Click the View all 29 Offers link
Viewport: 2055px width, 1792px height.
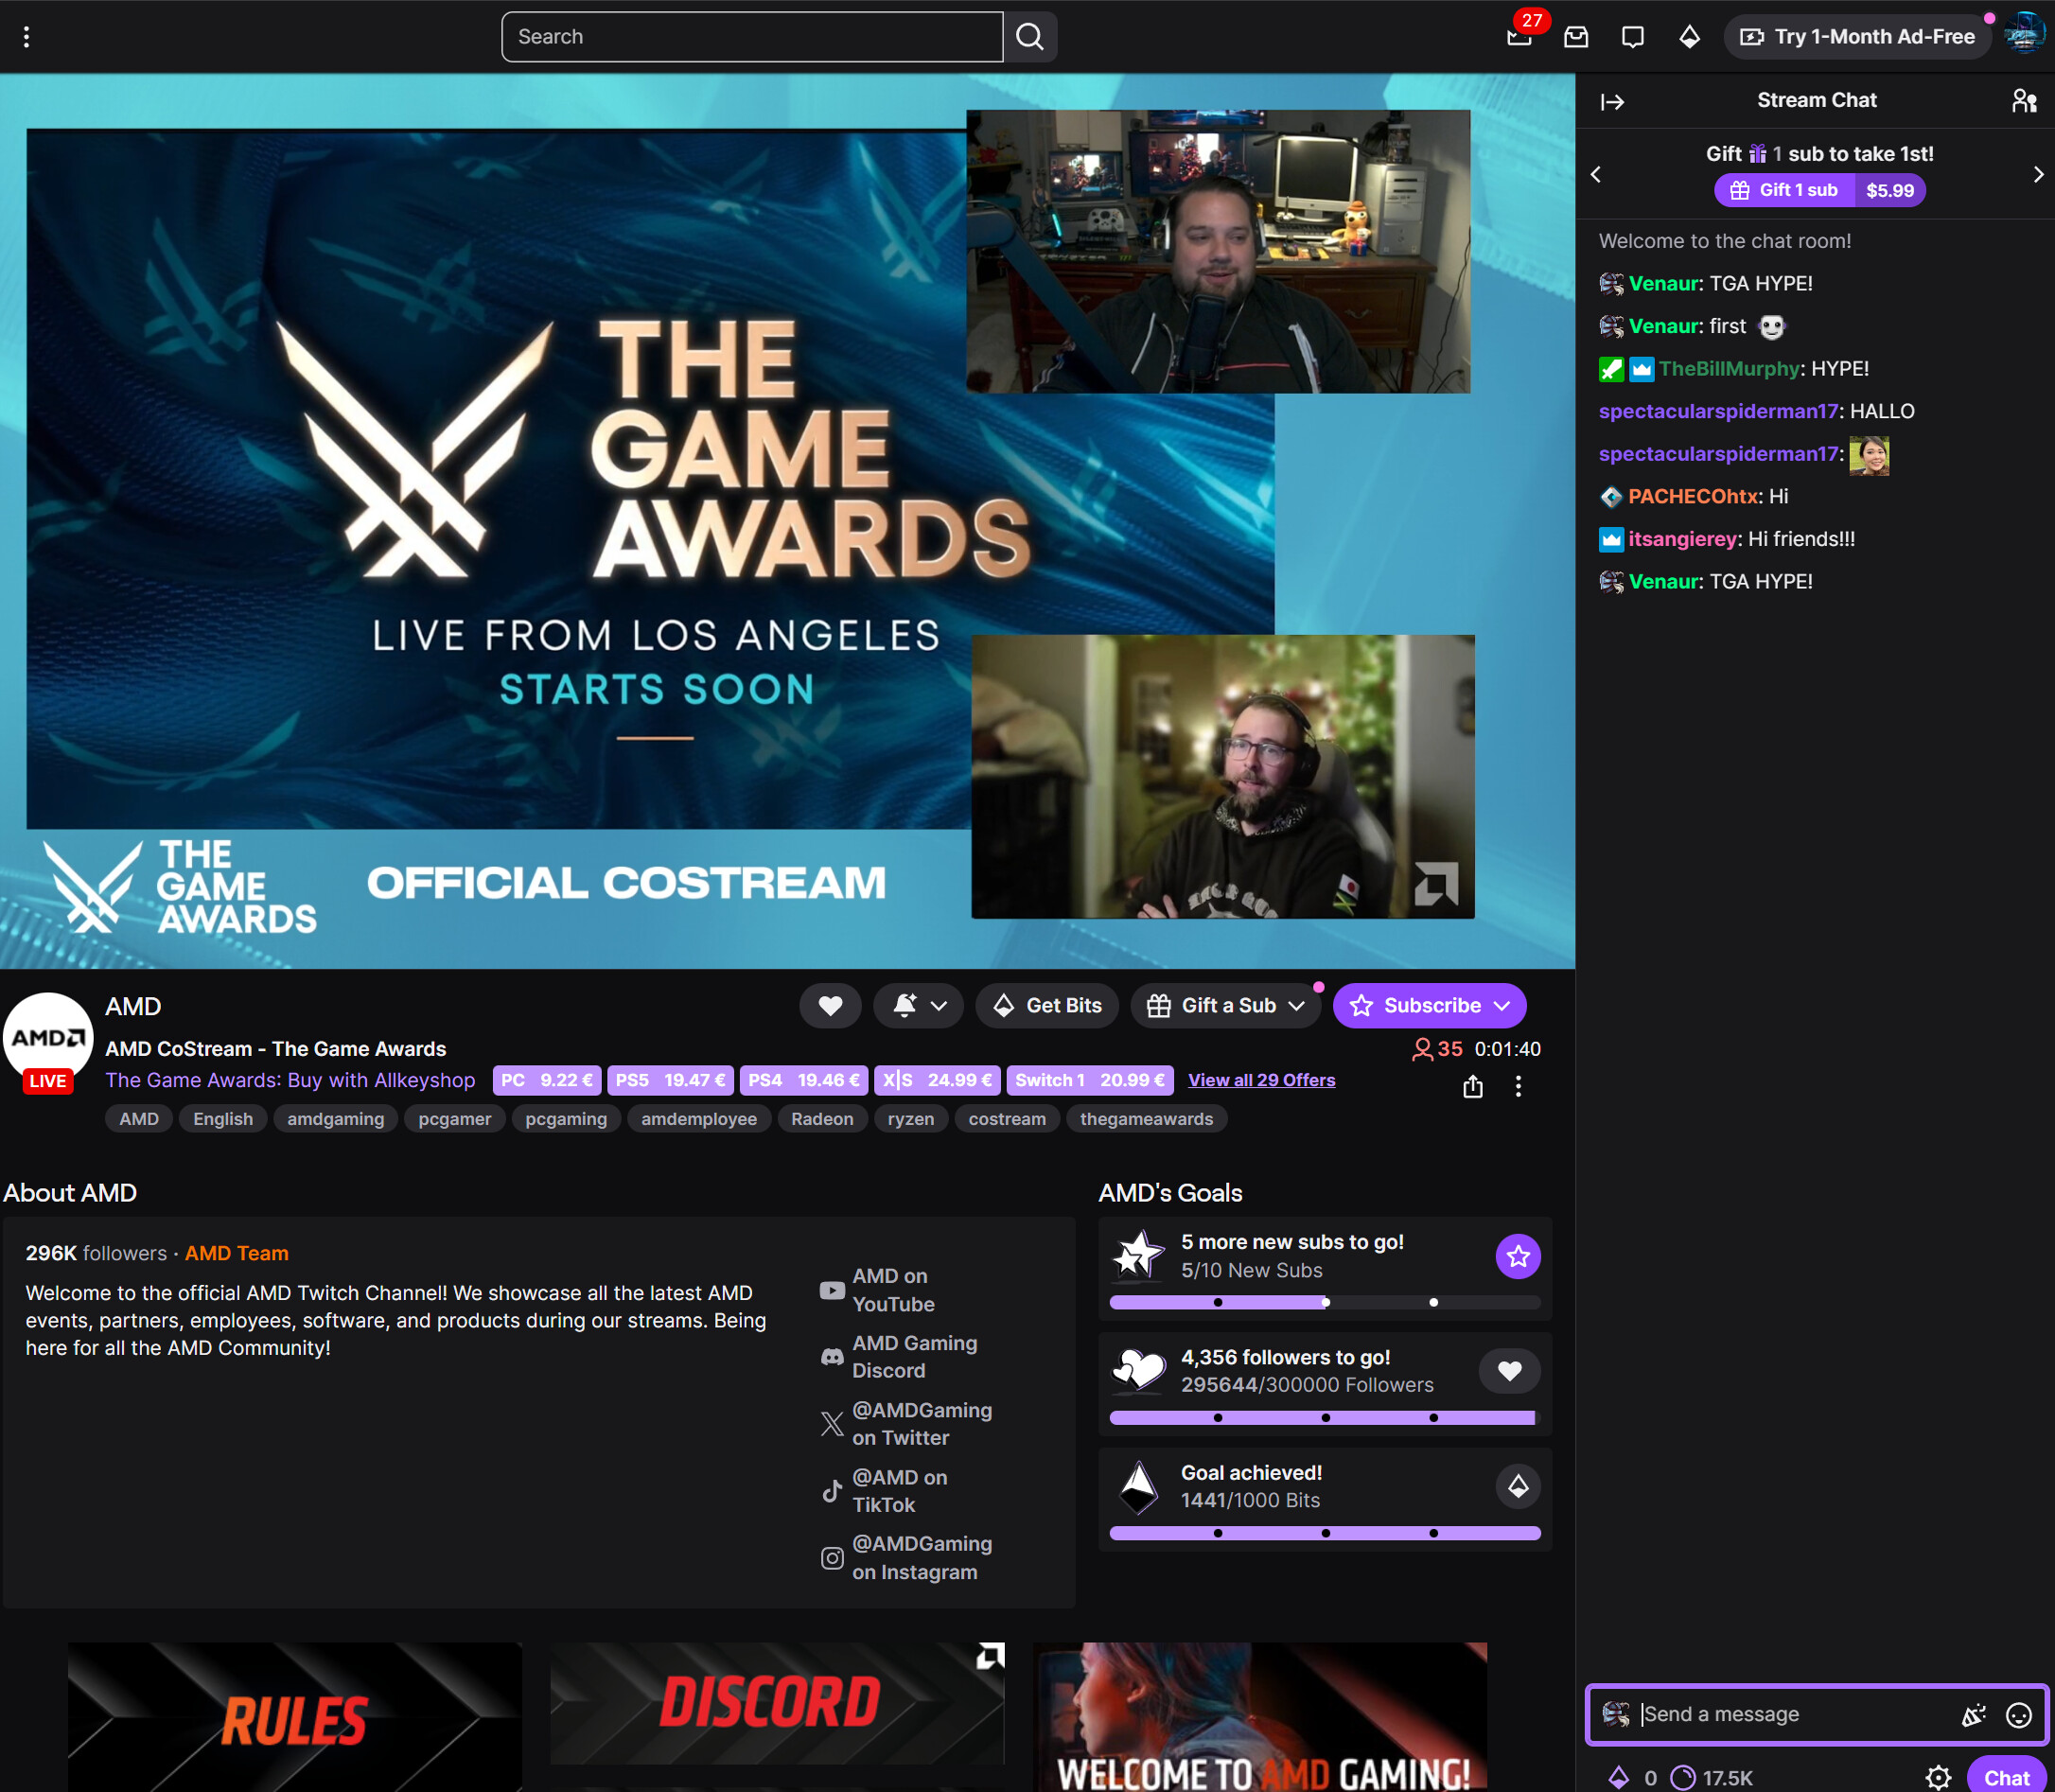click(1261, 1080)
